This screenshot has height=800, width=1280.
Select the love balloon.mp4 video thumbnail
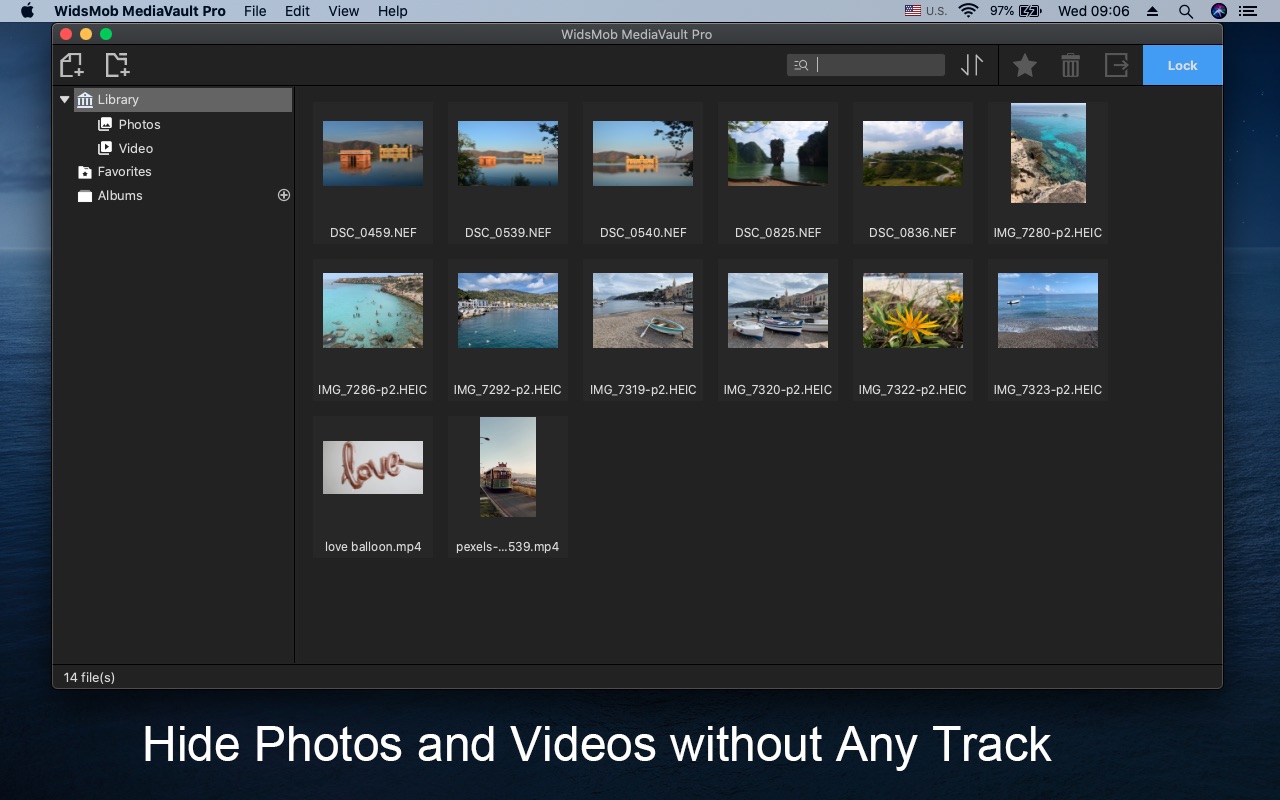click(373, 467)
